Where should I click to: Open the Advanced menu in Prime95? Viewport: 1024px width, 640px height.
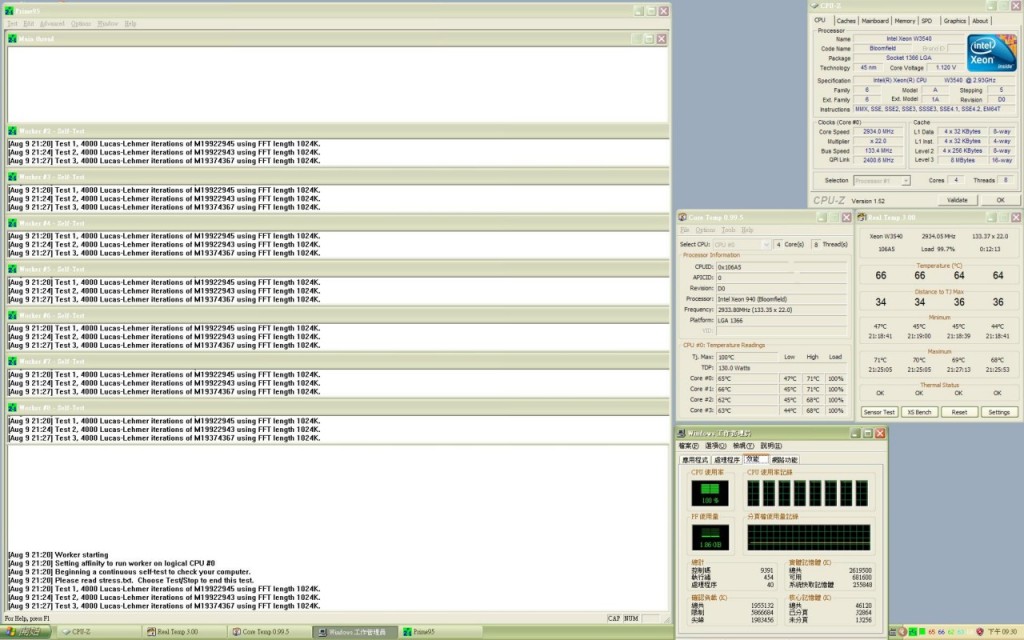(x=52, y=24)
